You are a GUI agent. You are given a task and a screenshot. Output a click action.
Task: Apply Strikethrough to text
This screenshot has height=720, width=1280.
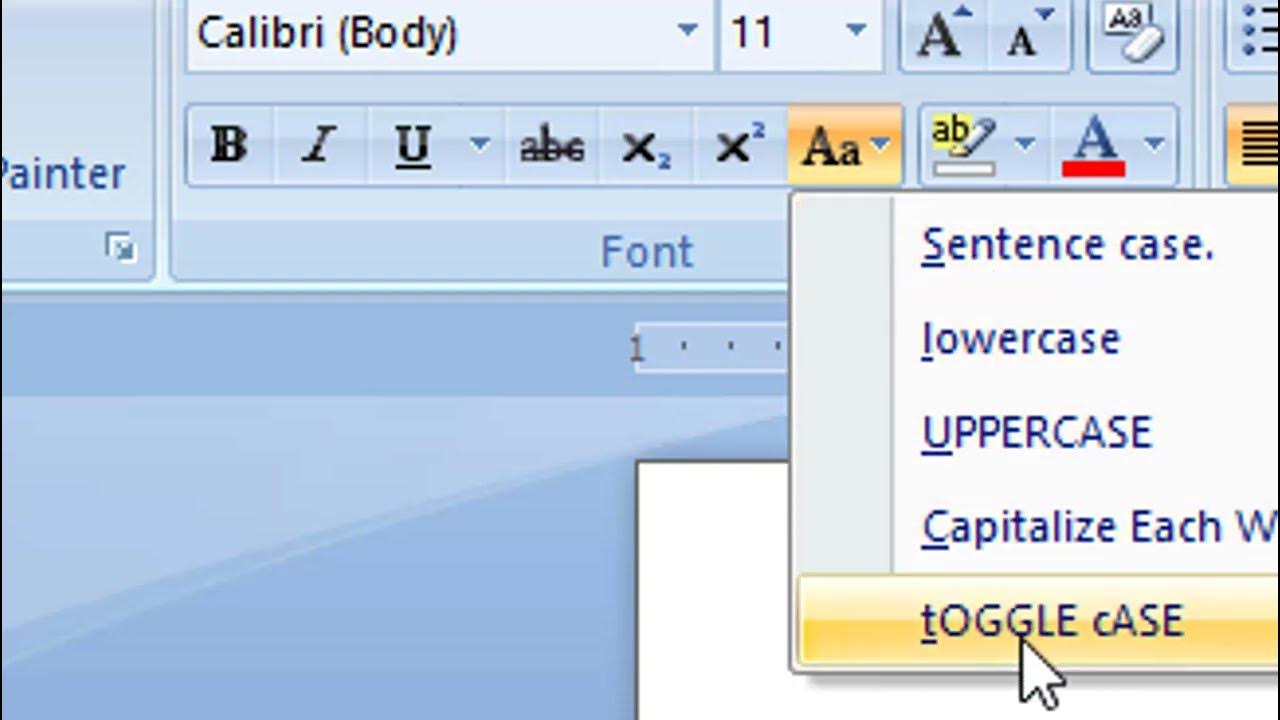[x=551, y=147]
